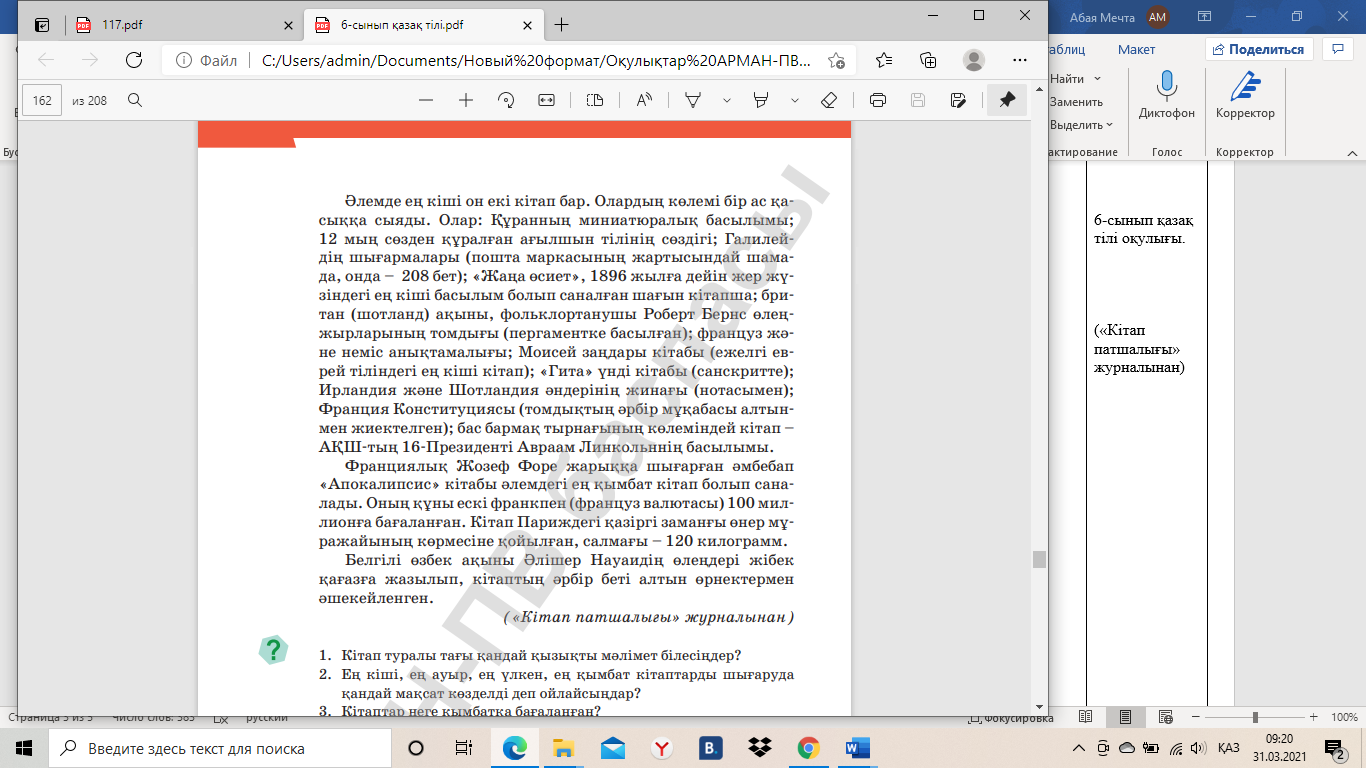The width and height of the screenshot is (1366, 768).
Task: Toggle the pin on PDF toolbar
Action: 1007,100
